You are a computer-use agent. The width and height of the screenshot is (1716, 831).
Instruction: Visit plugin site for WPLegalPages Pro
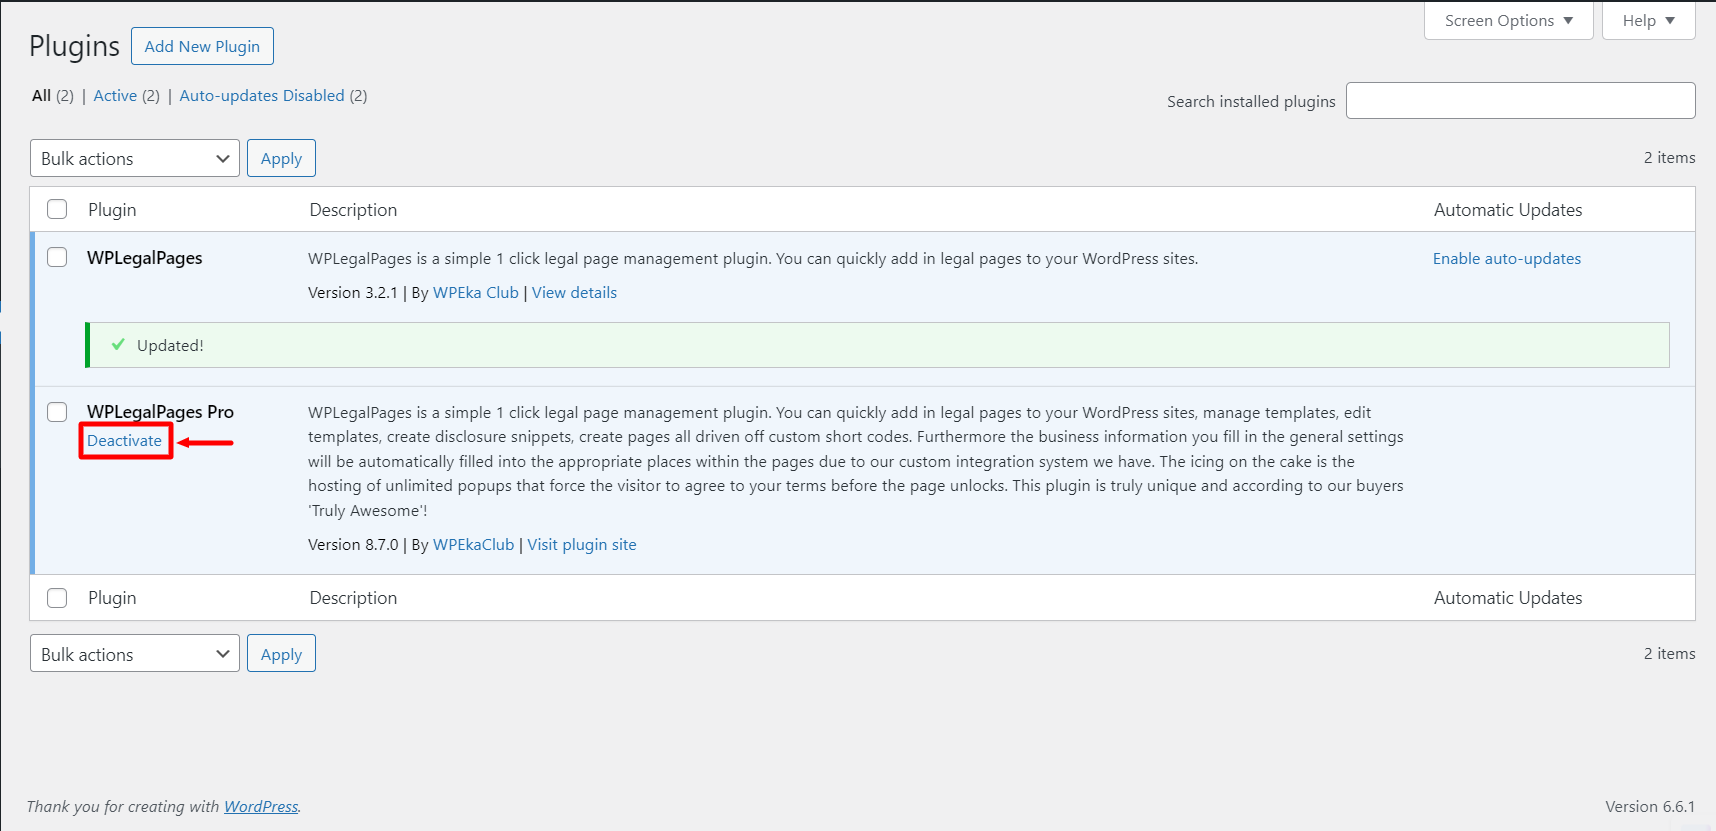(582, 545)
